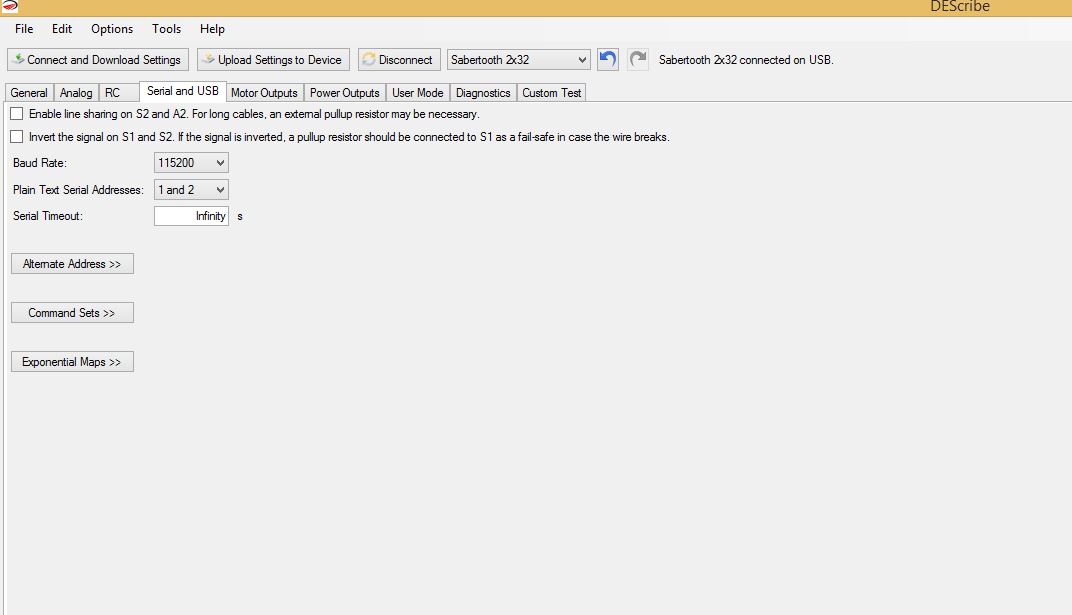
Task: Select the Custom Test tab
Action: coord(551,93)
